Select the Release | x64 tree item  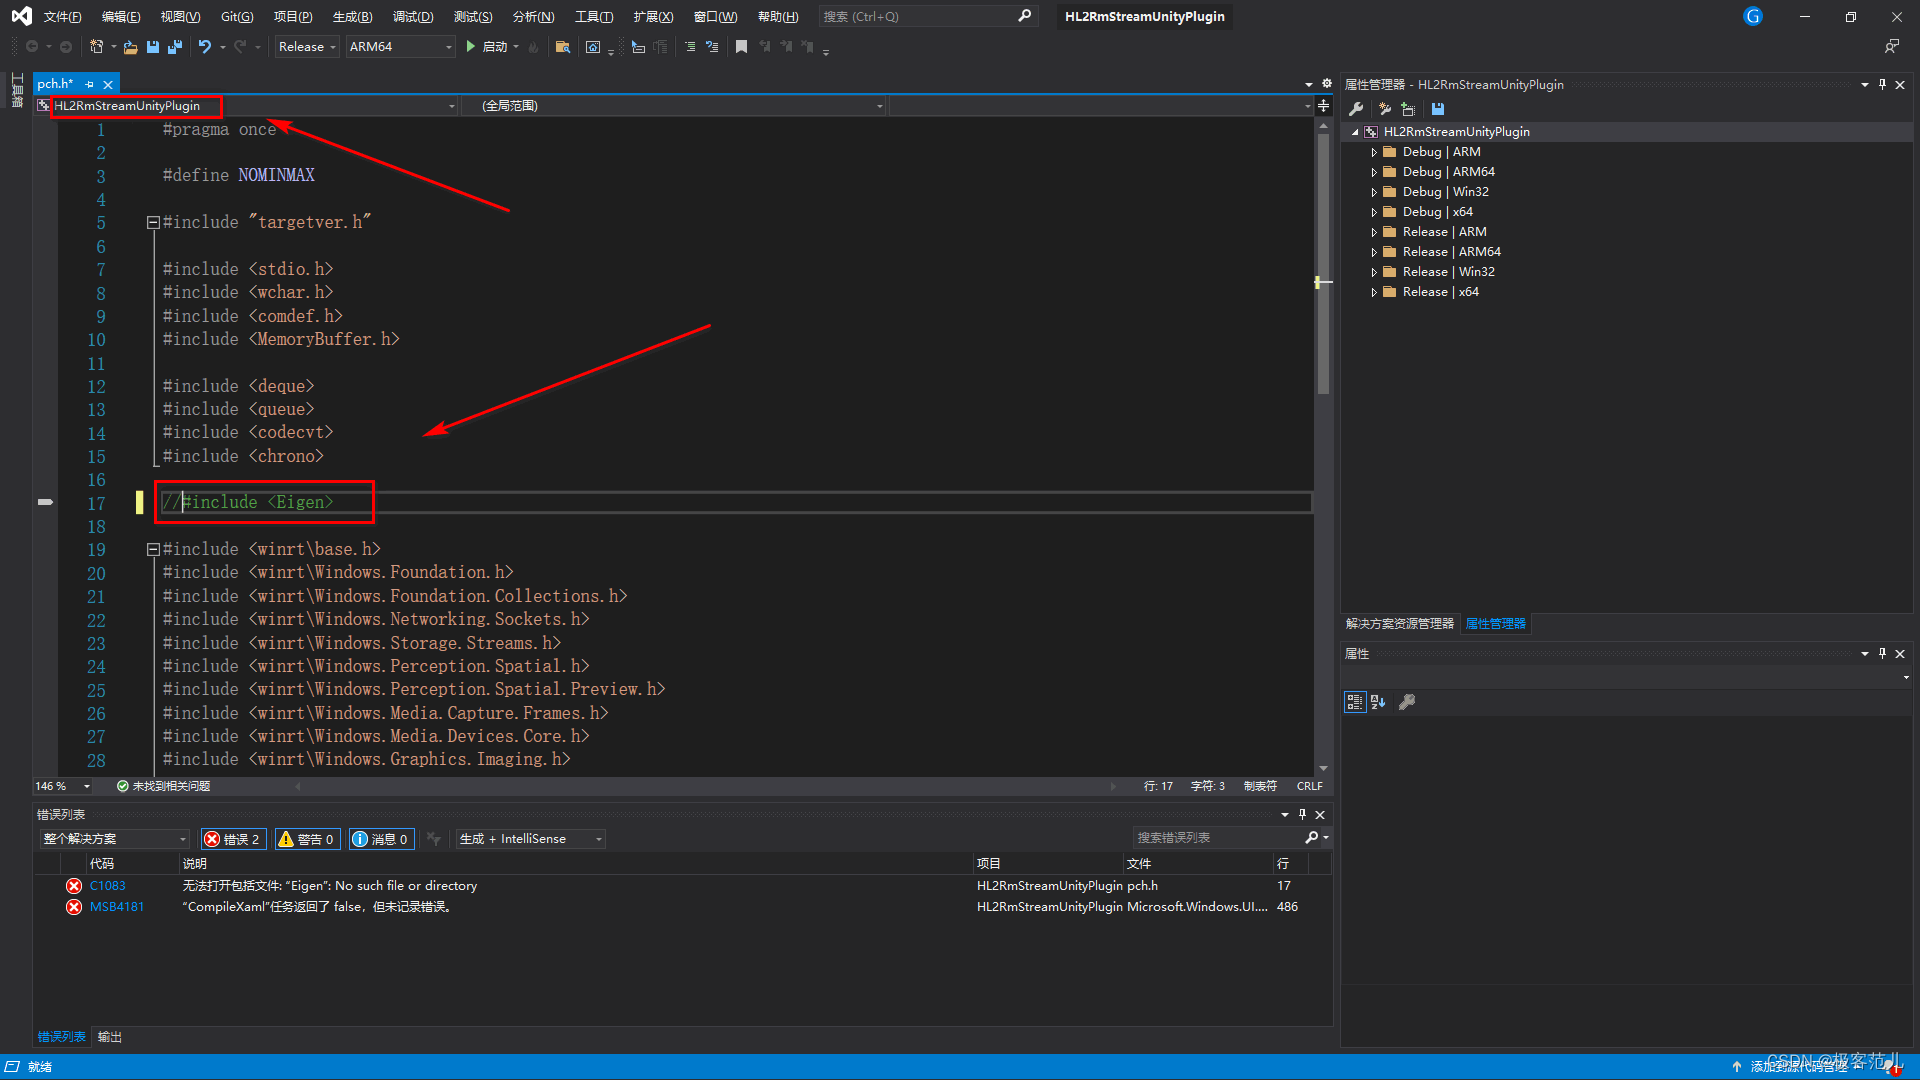point(1440,292)
